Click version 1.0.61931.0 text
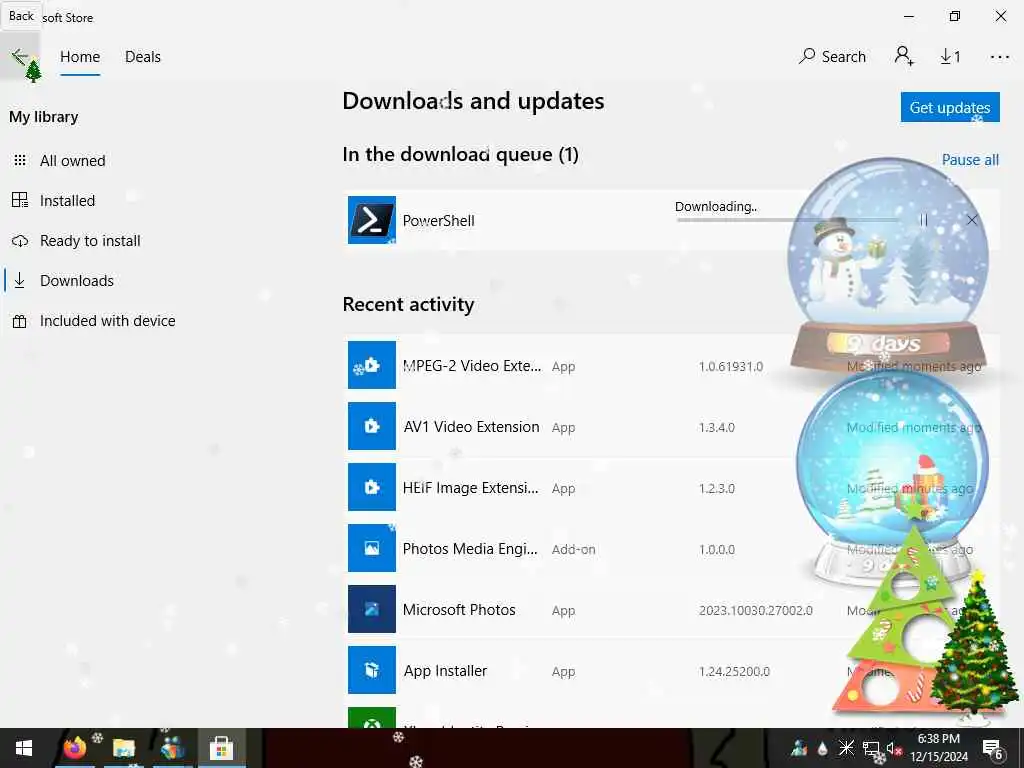 pos(731,366)
